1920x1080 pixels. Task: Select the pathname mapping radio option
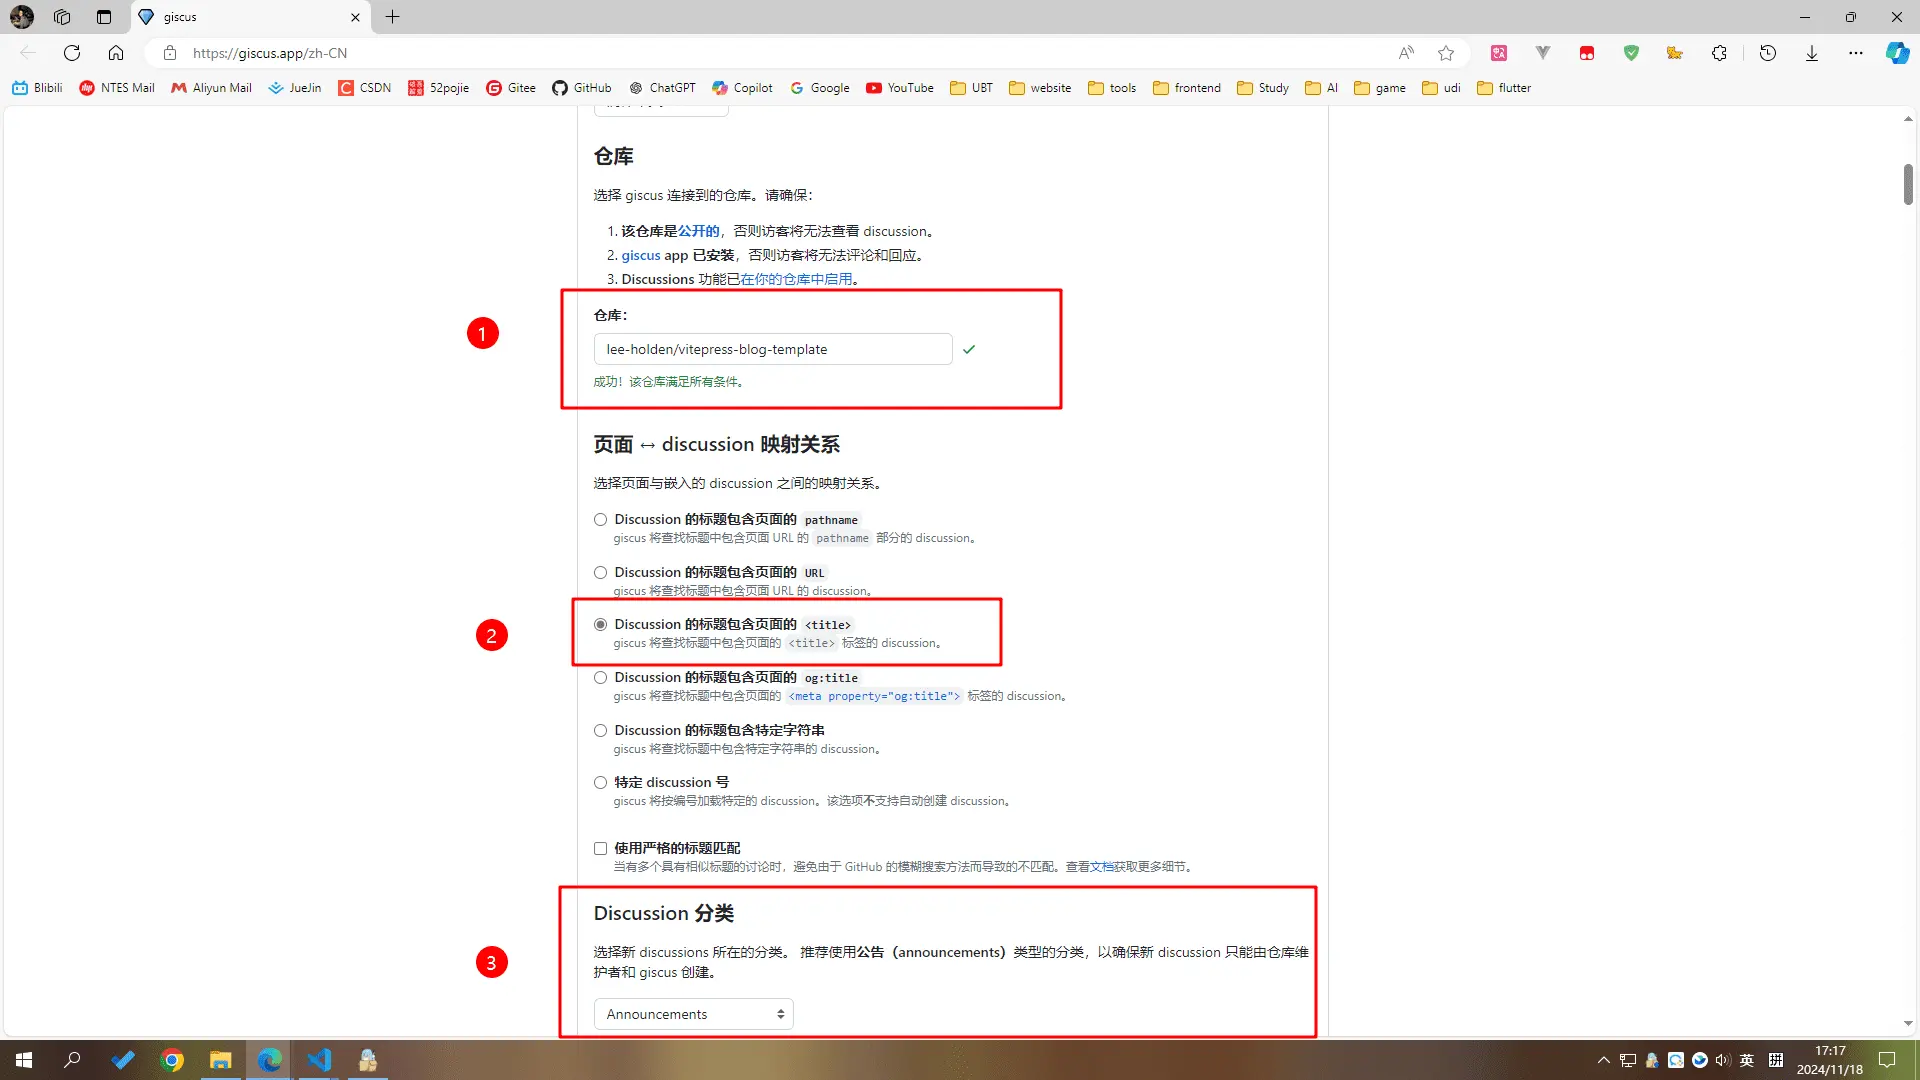(x=600, y=520)
